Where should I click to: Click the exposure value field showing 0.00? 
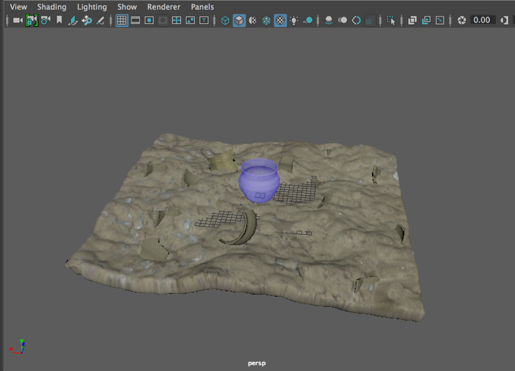click(x=482, y=20)
